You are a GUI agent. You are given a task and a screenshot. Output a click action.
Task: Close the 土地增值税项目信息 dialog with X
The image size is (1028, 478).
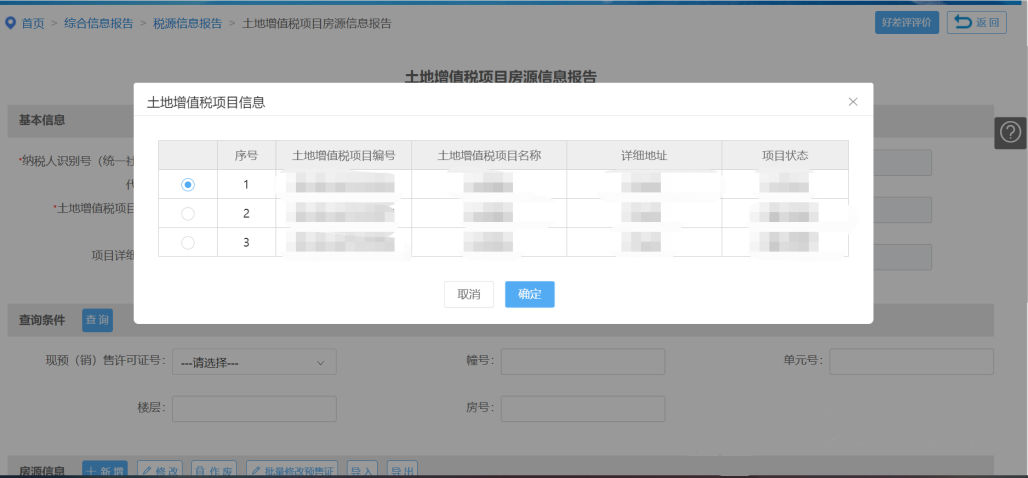click(853, 102)
